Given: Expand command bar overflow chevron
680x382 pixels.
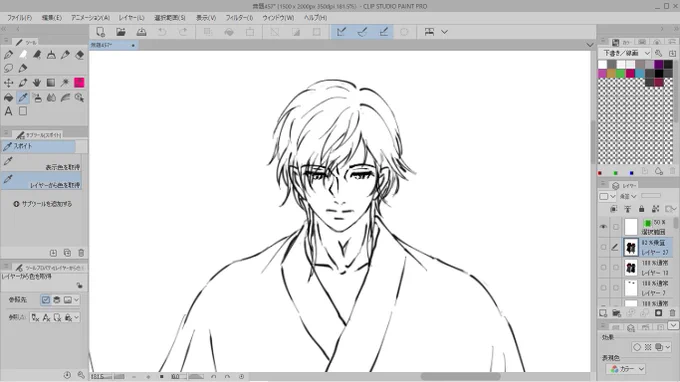Looking at the screenshot, I should coord(445,32).
